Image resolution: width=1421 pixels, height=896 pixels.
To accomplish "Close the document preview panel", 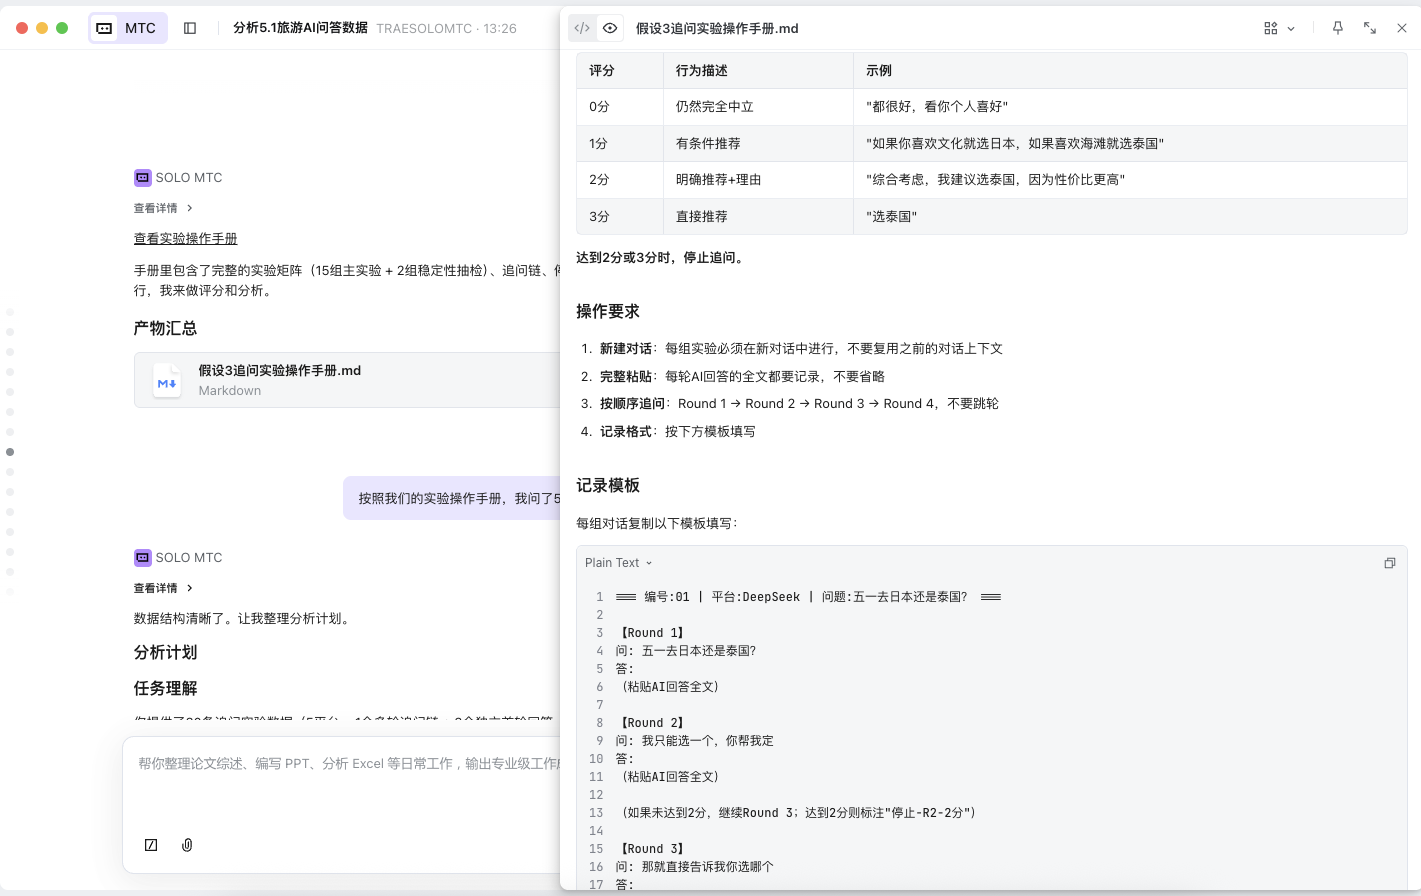I will (1402, 28).
